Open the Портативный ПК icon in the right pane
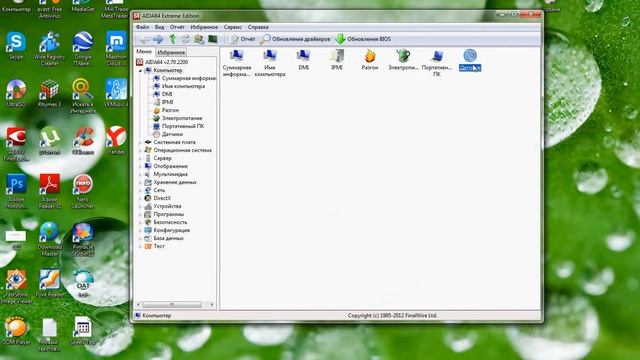Viewport: 640px width, 360px height. [x=437, y=63]
